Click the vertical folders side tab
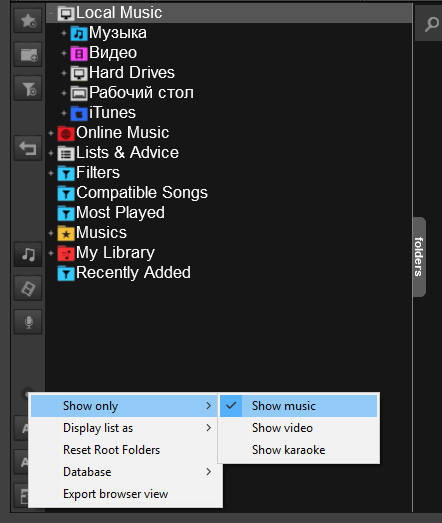Image resolution: width=442 pixels, height=523 pixels. pos(419,257)
